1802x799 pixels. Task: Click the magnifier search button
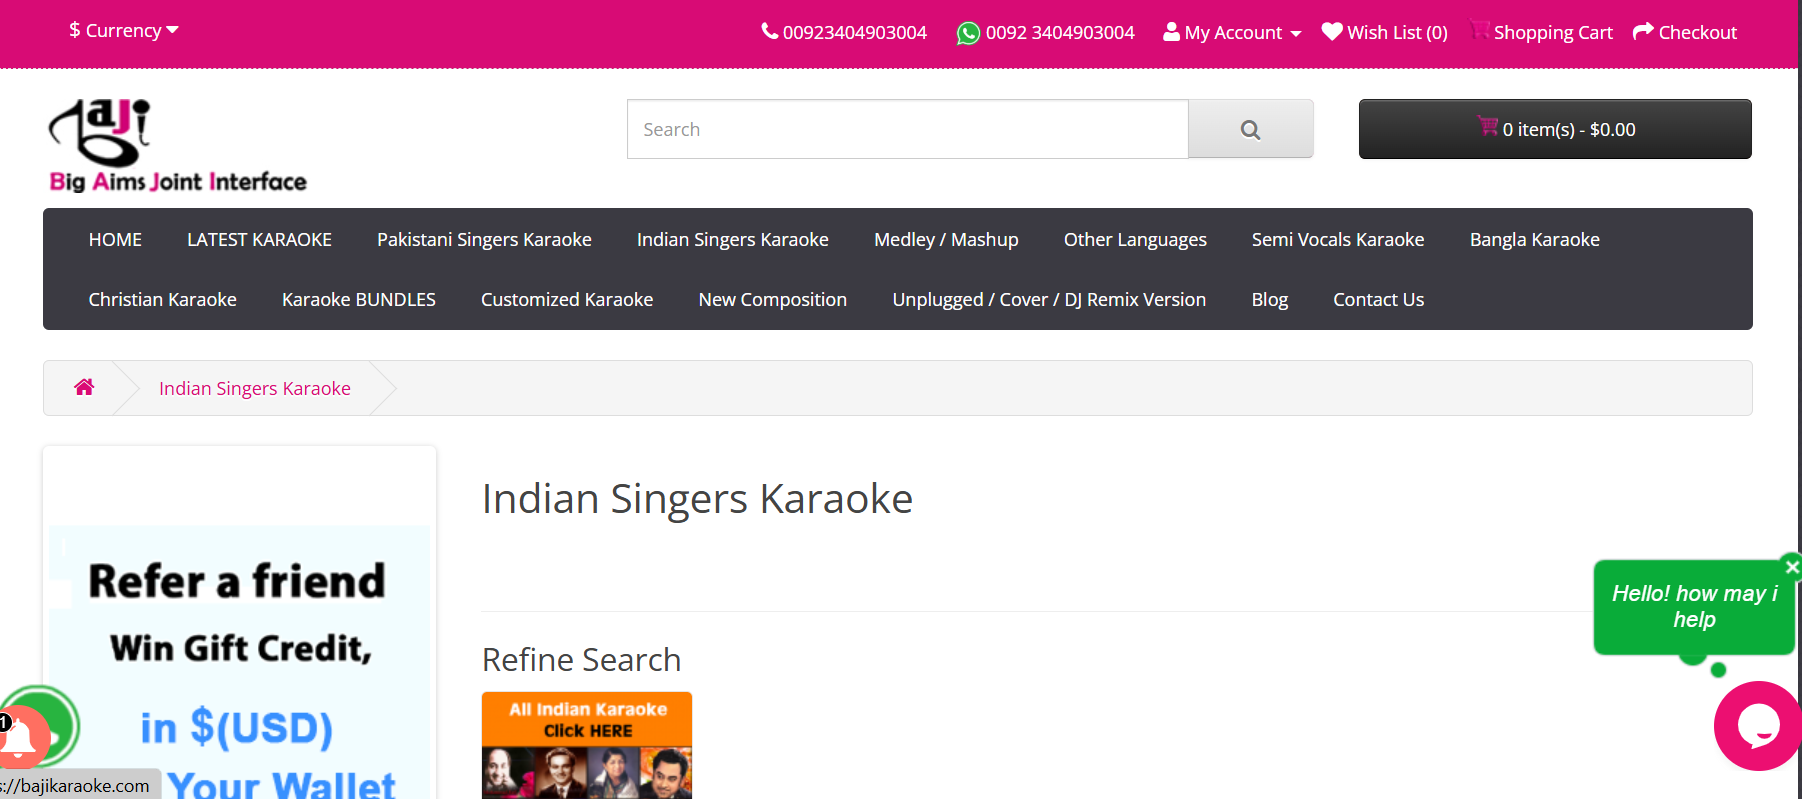[1250, 129]
